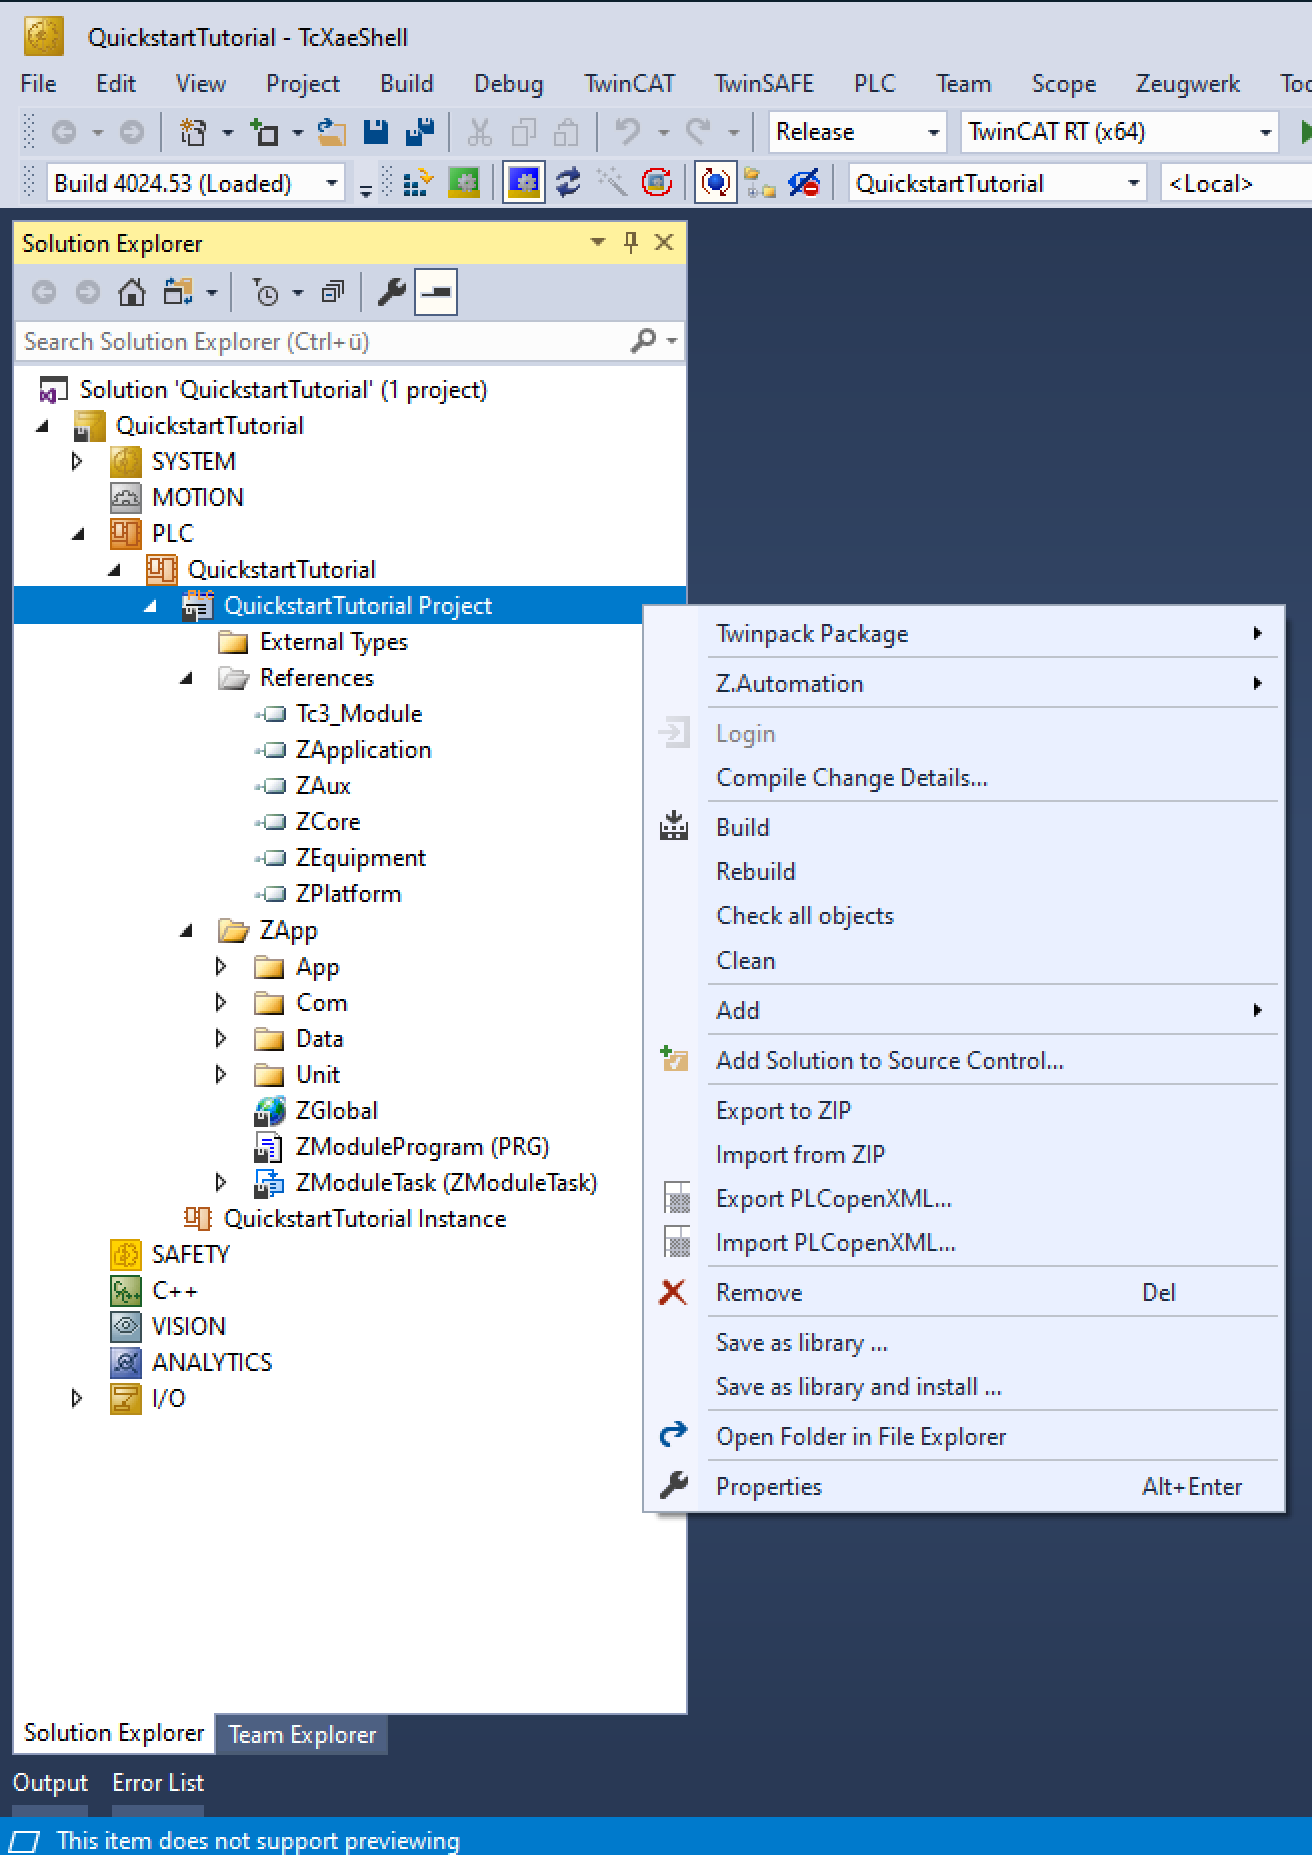Expand the I/O tree node
The image size is (1312, 1856).
coord(77,1398)
